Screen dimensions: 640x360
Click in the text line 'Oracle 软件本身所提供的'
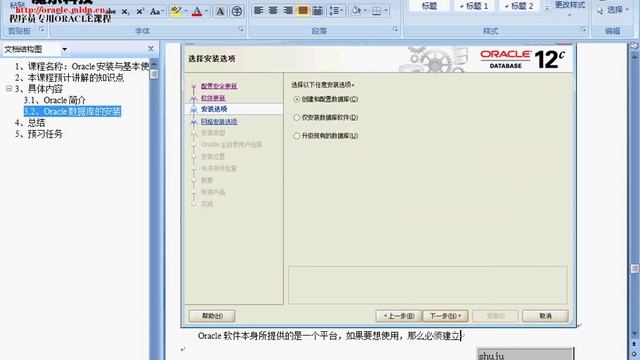tap(329, 336)
